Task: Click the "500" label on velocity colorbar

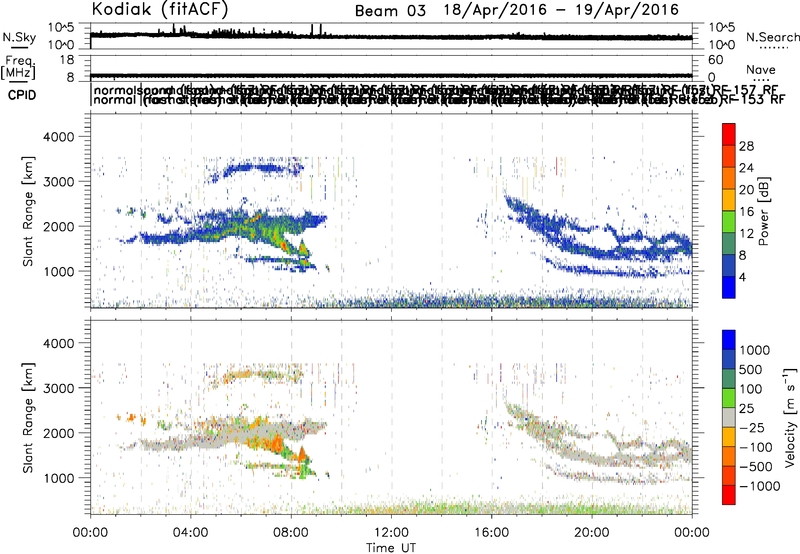Action: click(751, 370)
